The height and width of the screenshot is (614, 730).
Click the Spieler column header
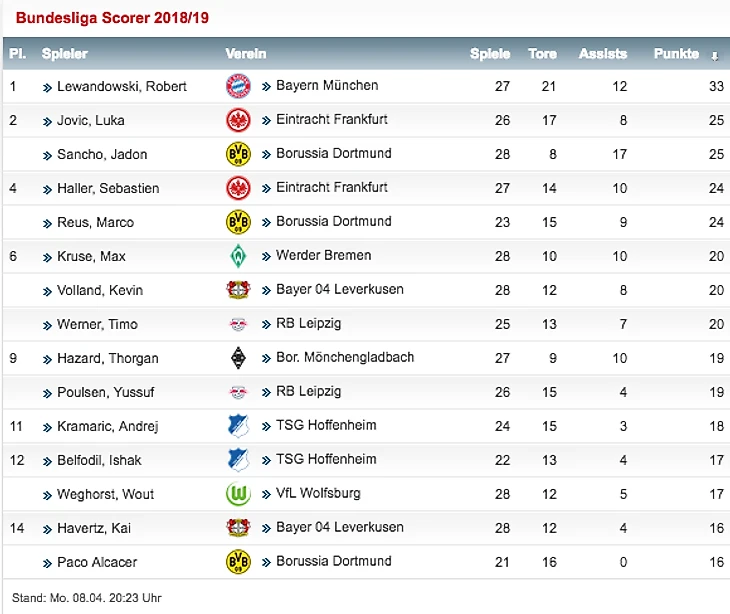[x=65, y=54]
